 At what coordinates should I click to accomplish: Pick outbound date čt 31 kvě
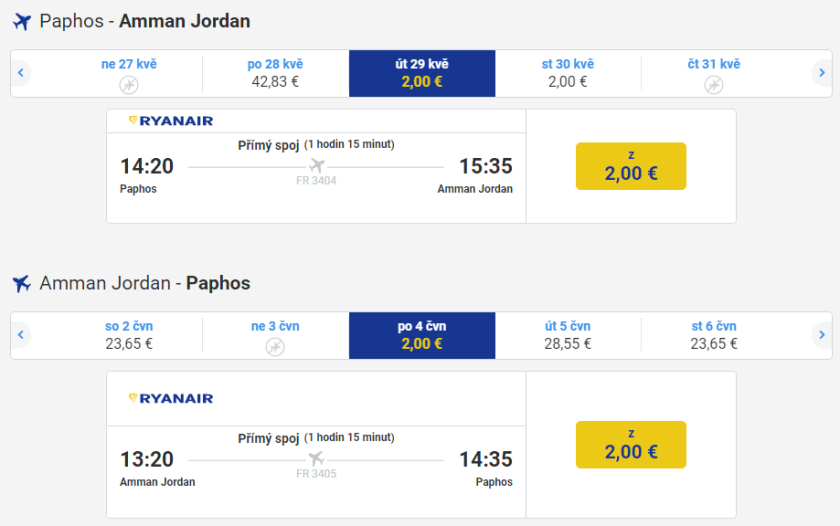click(713, 73)
